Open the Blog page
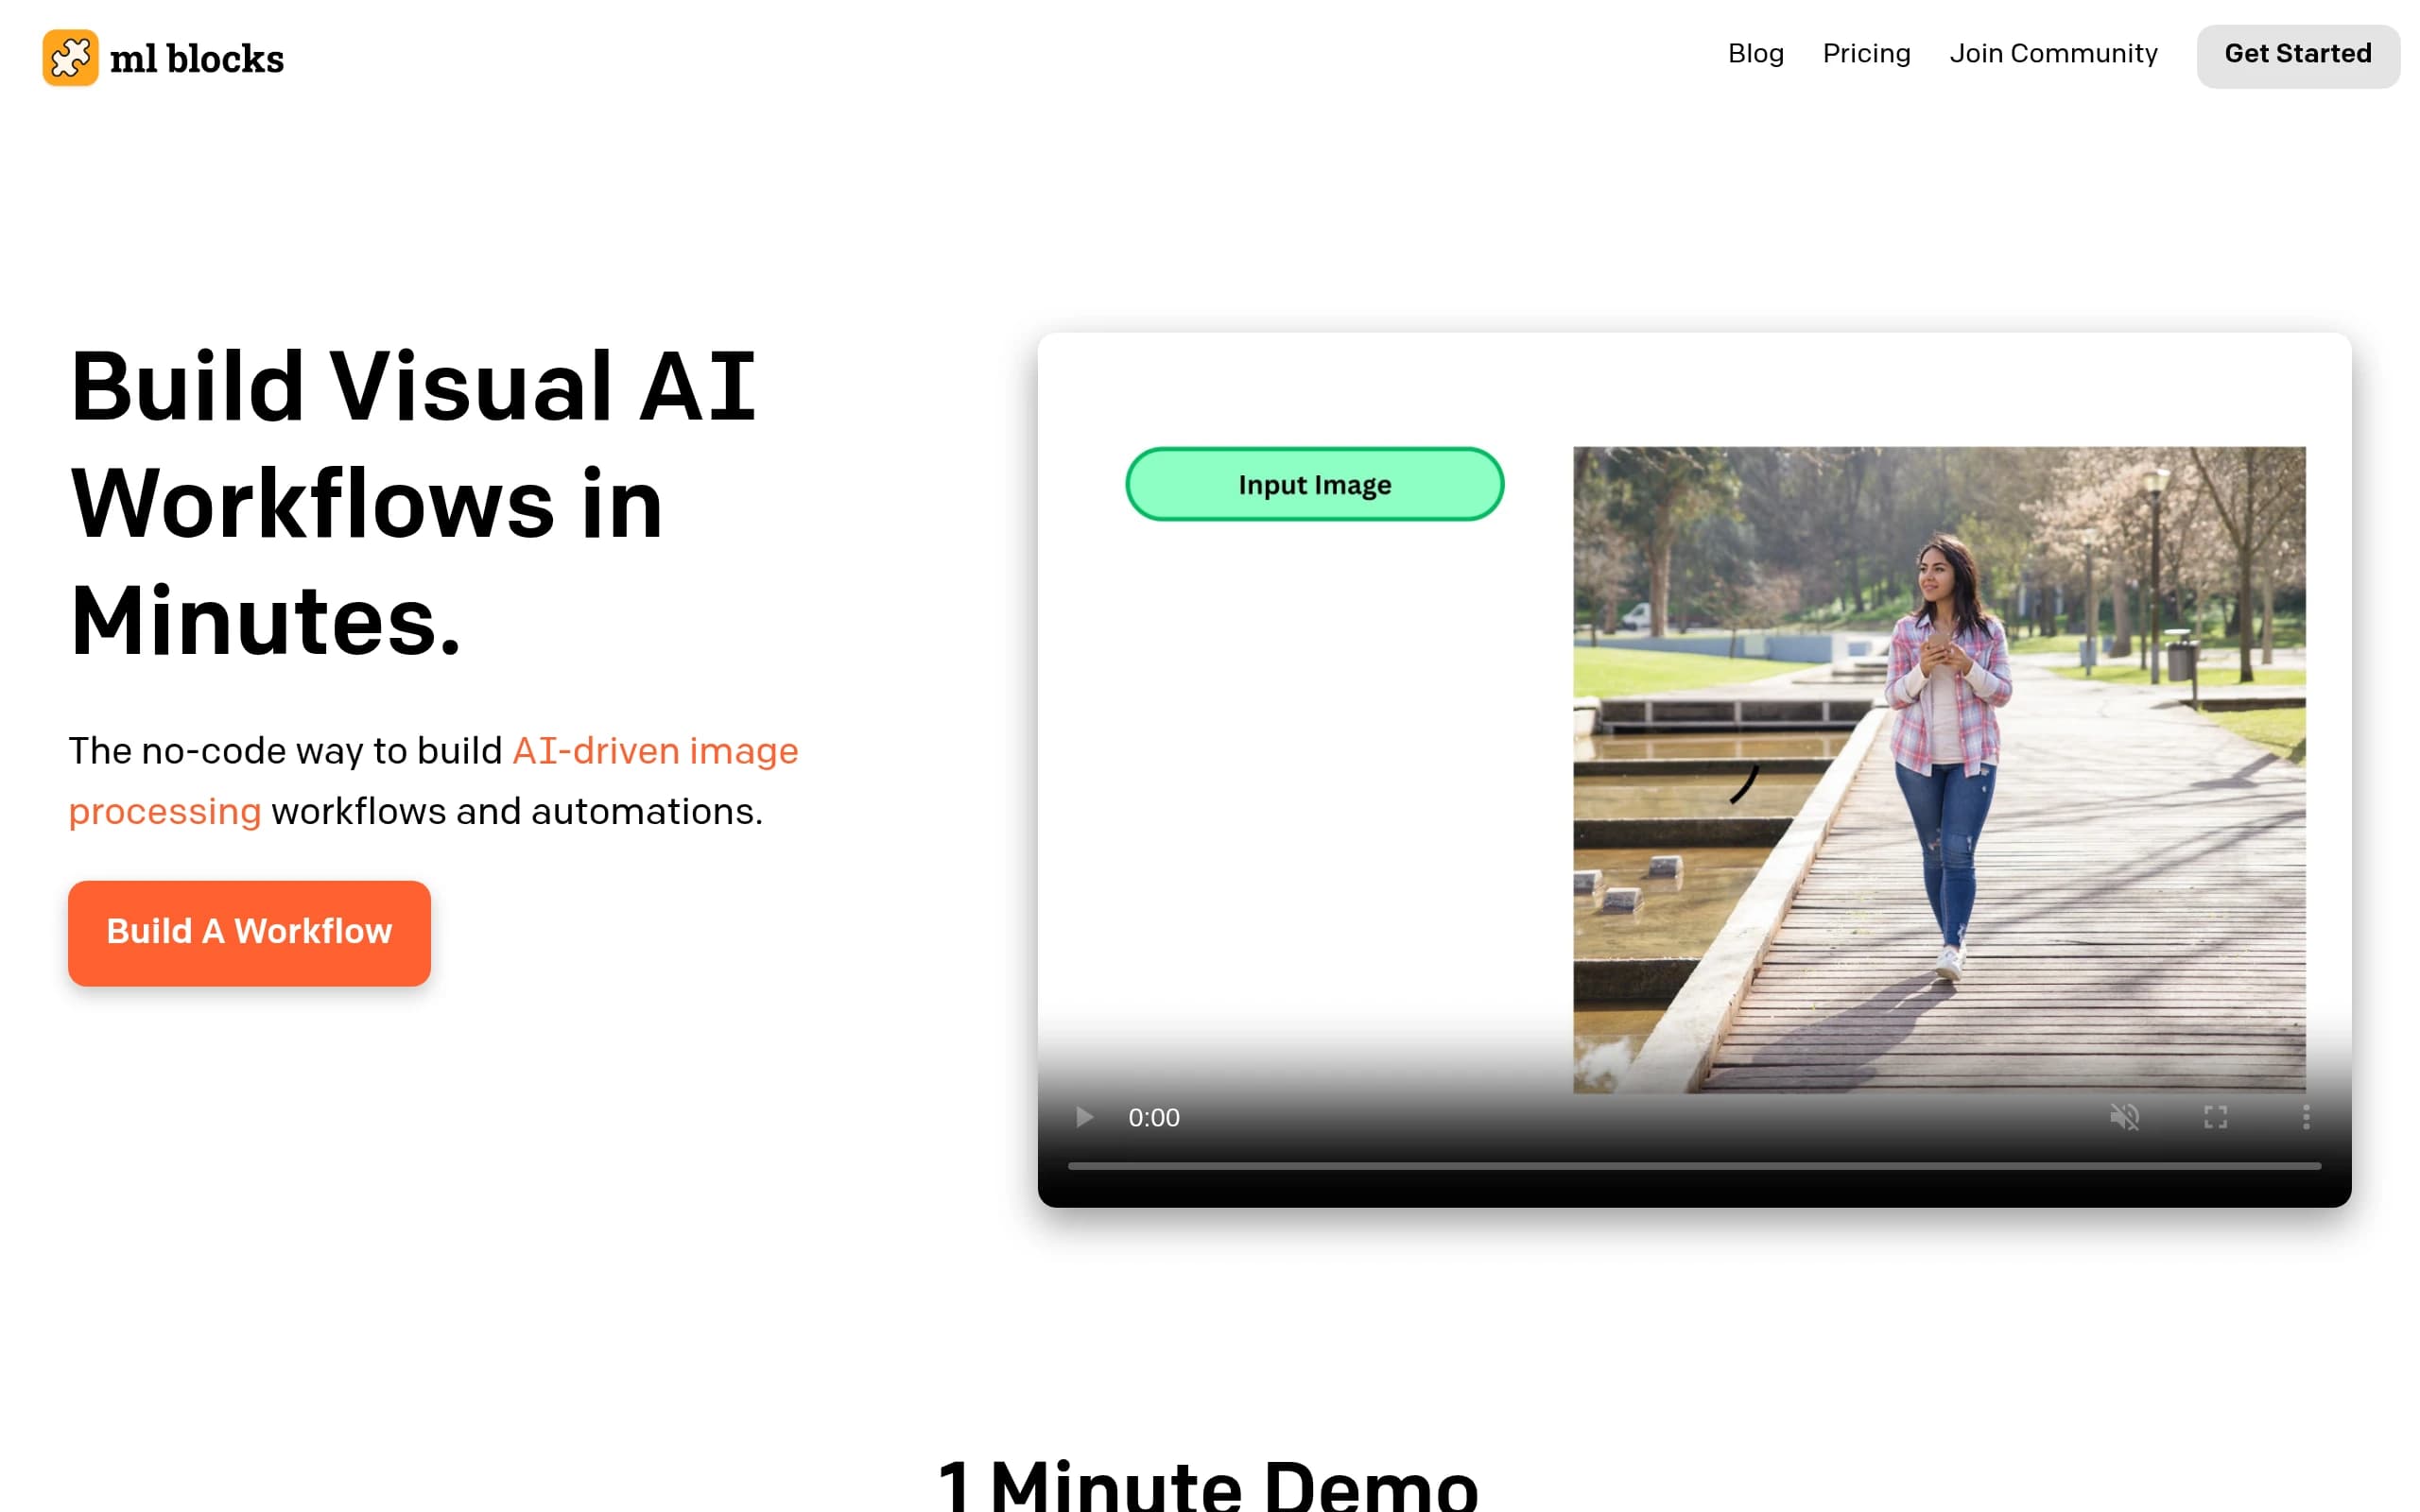This screenshot has width=2420, height=1512. pyautogui.click(x=1755, y=54)
